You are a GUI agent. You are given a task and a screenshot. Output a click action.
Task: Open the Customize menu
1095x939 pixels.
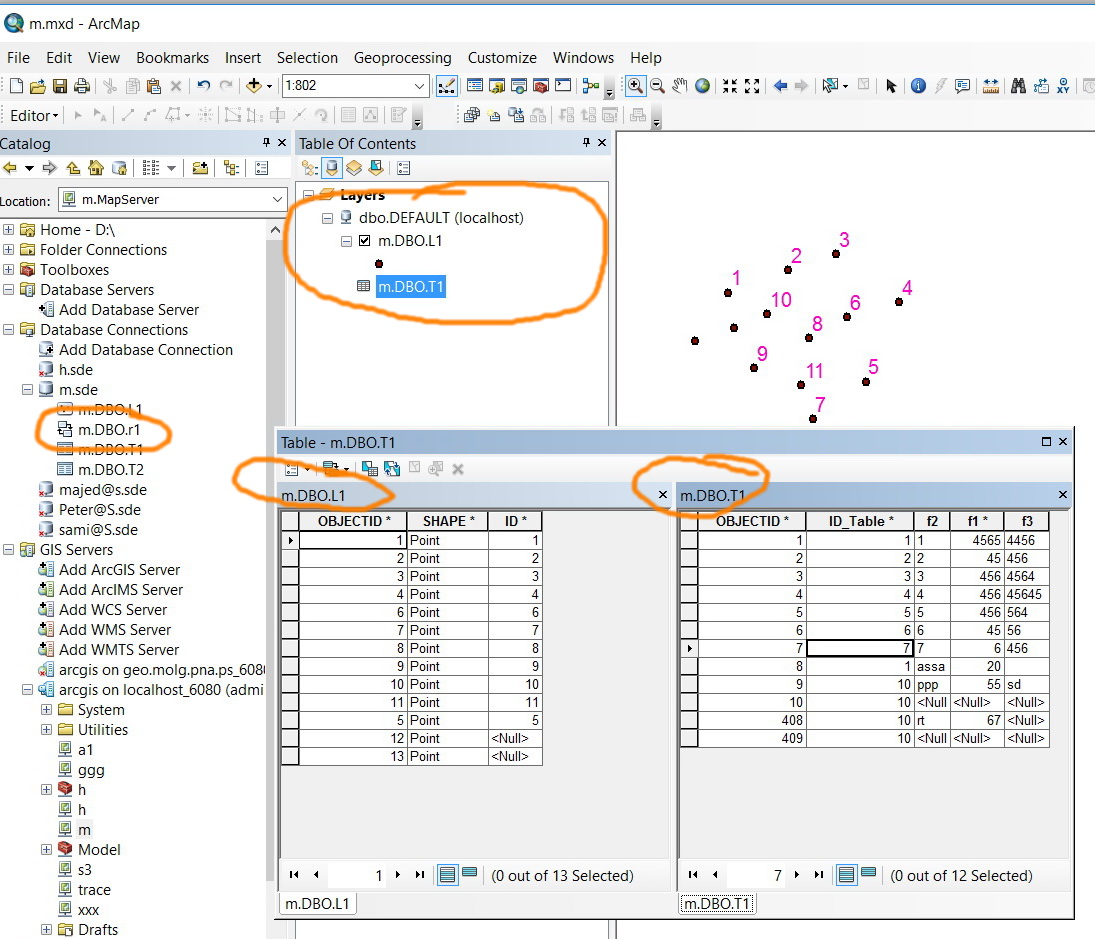[x=502, y=58]
